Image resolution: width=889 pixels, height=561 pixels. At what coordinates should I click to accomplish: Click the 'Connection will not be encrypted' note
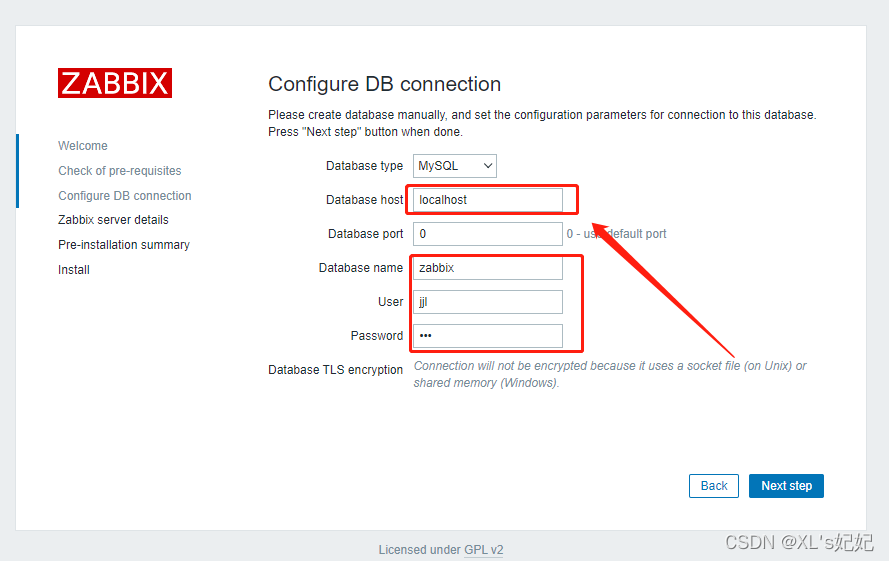tap(610, 374)
